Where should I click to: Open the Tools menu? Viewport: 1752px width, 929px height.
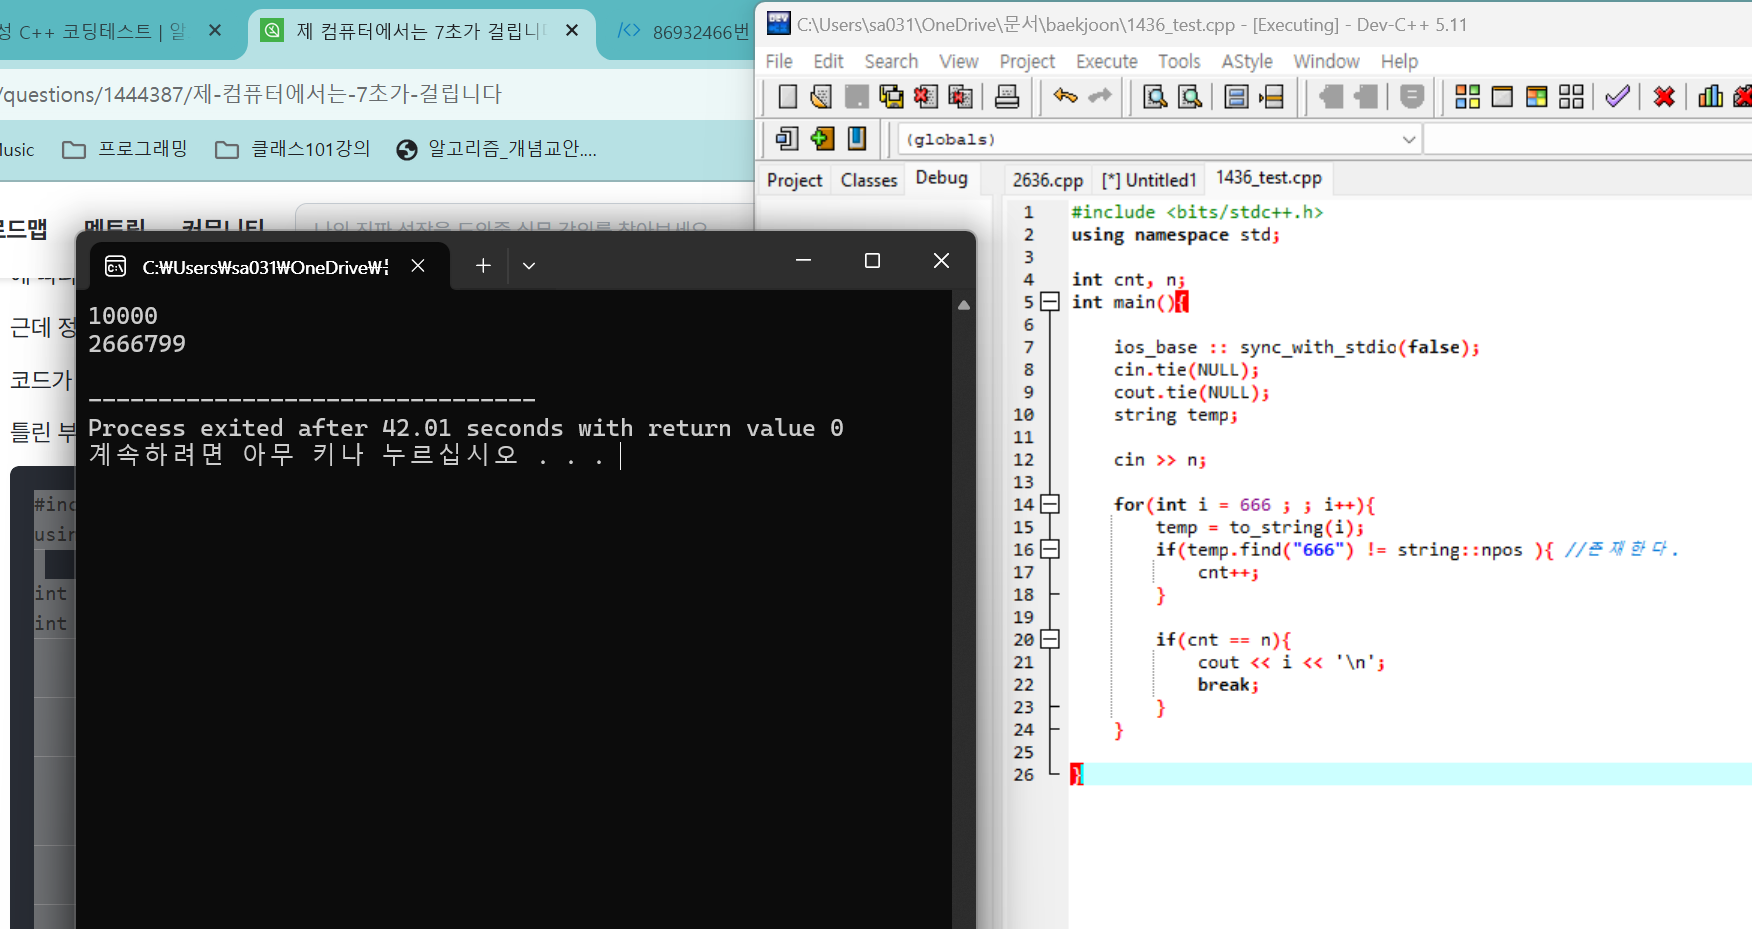[1179, 61]
